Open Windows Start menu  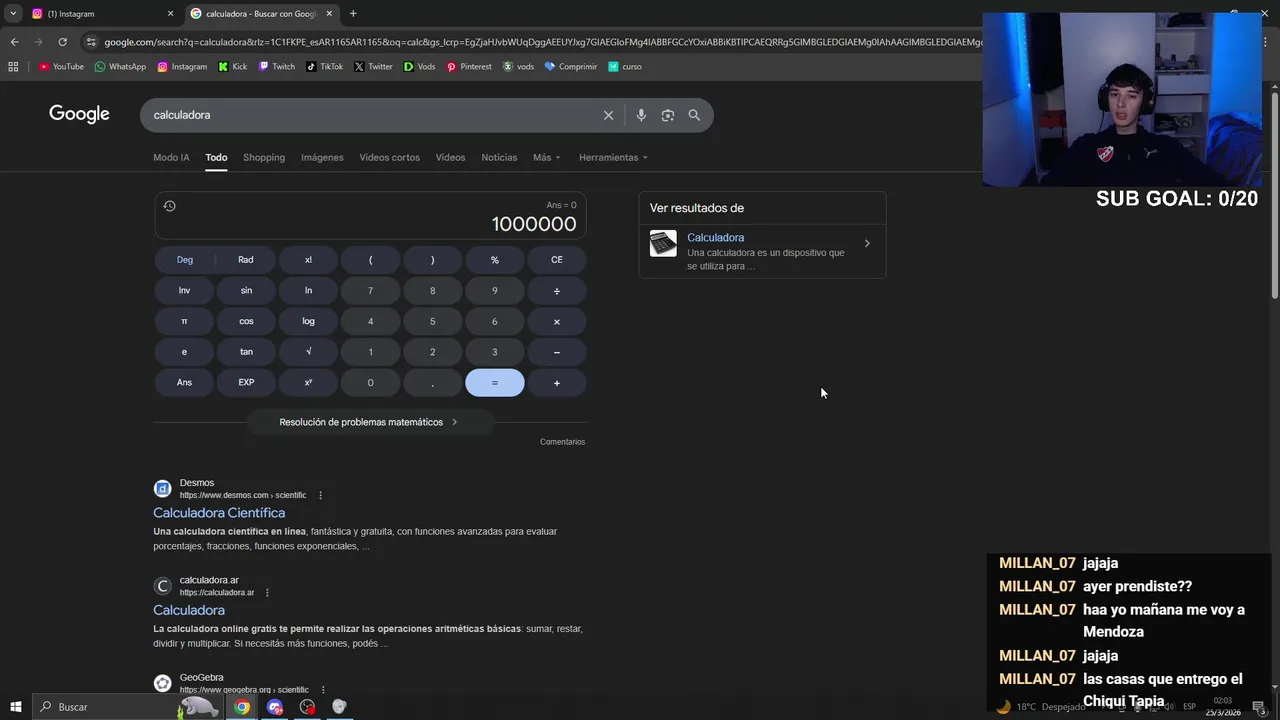(x=15, y=707)
